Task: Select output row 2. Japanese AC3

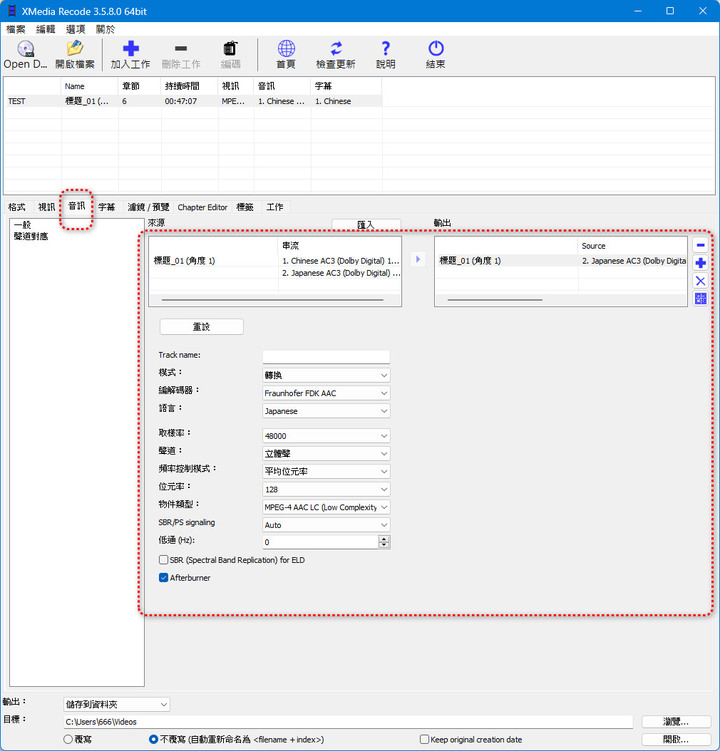Action: (x=561, y=261)
